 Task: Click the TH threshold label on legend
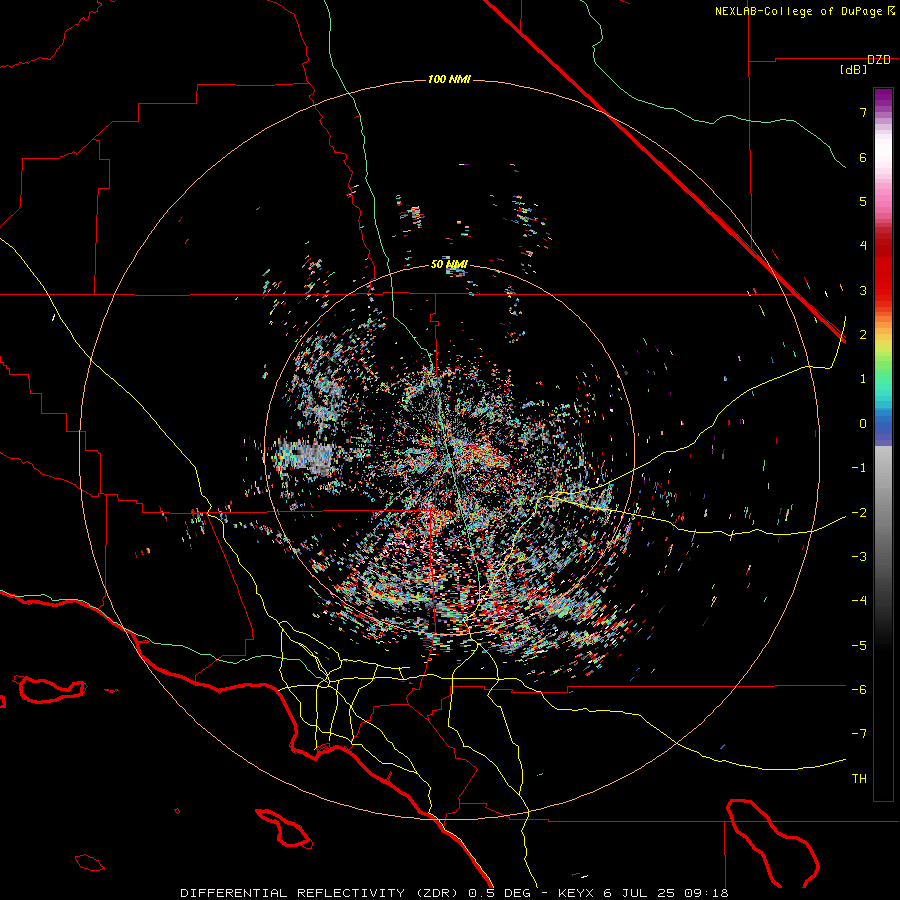point(859,779)
